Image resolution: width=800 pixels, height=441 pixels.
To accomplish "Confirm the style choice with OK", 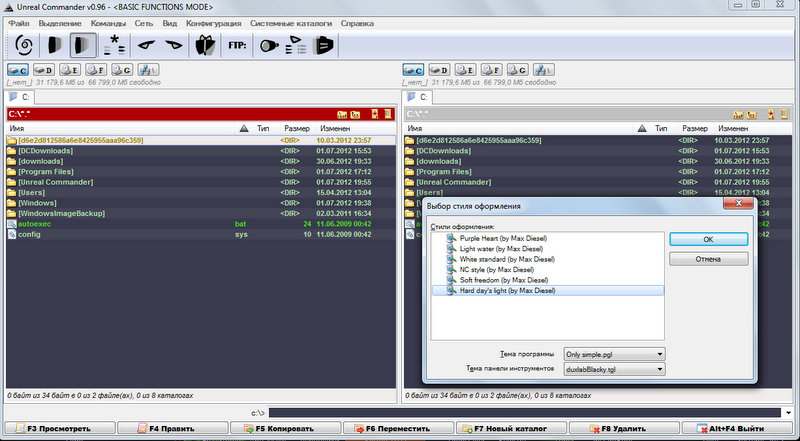I will click(708, 239).
